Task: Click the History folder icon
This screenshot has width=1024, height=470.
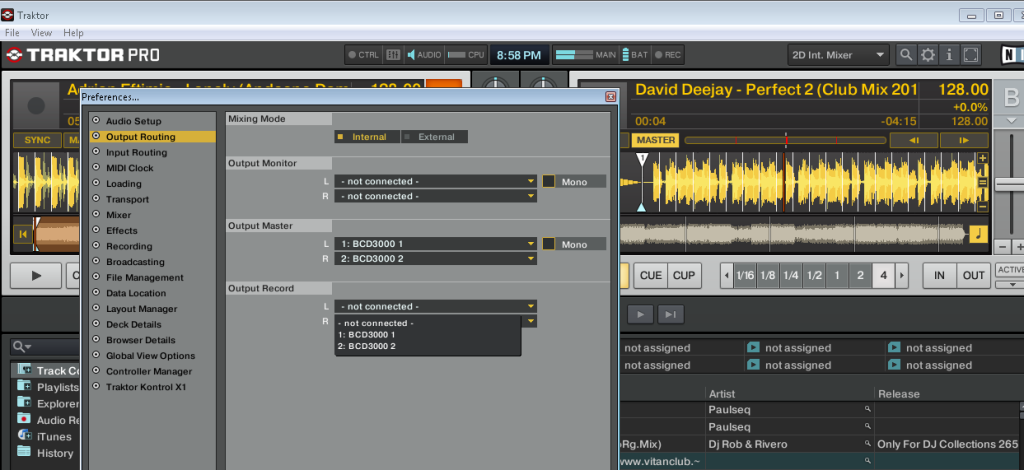Action: point(25,452)
